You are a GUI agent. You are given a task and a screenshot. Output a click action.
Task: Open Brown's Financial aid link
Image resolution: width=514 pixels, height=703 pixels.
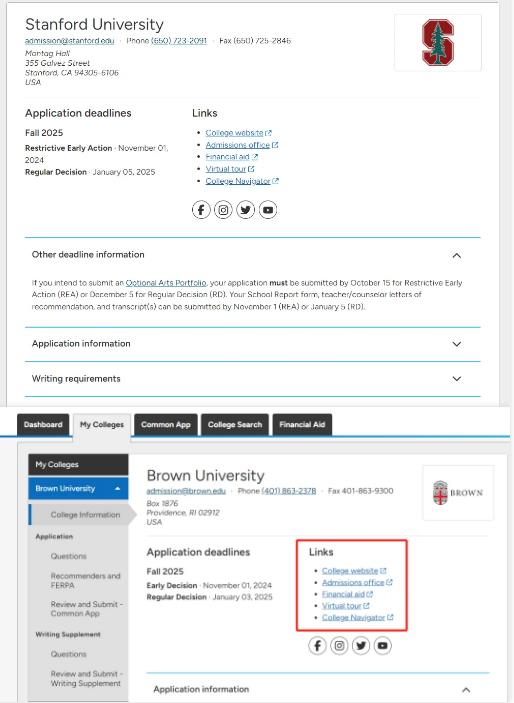click(x=347, y=594)
